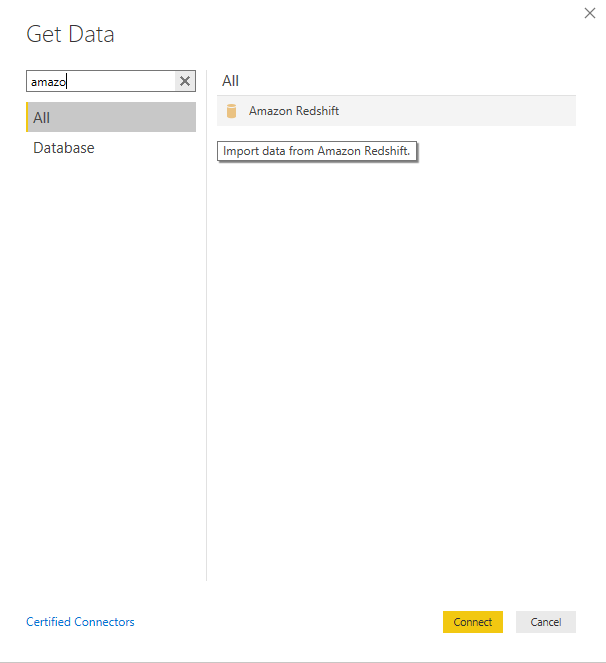The image size is (606, 663).
Task: Switch to the Database category
Action: tap(64, 148)
